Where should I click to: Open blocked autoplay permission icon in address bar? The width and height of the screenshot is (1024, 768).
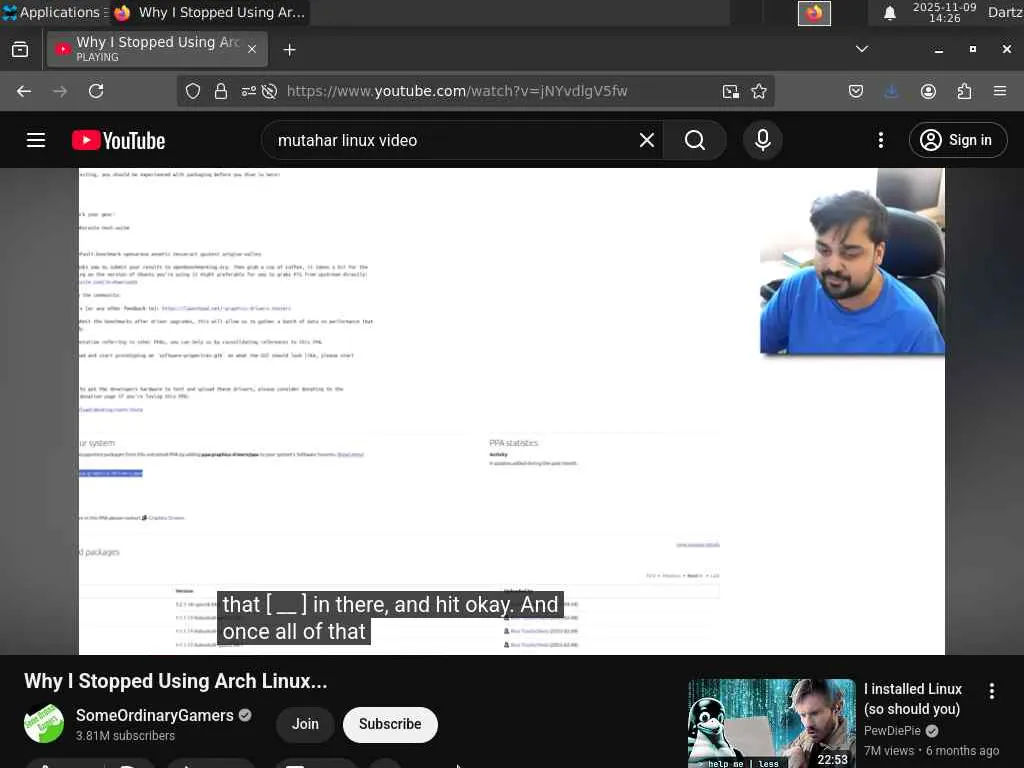point(269,91)
